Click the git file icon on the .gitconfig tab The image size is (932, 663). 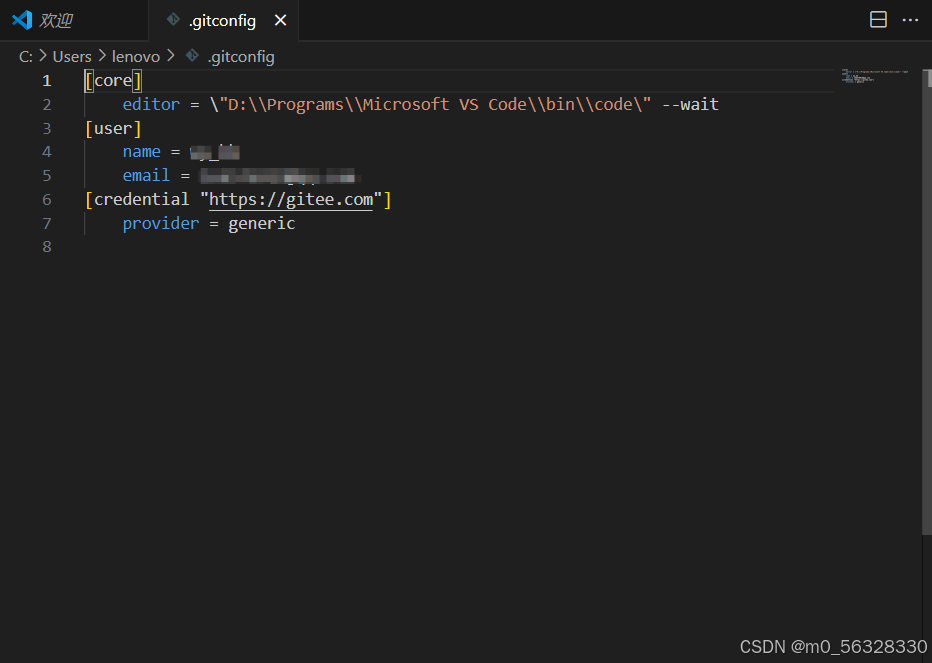(172, 19)
